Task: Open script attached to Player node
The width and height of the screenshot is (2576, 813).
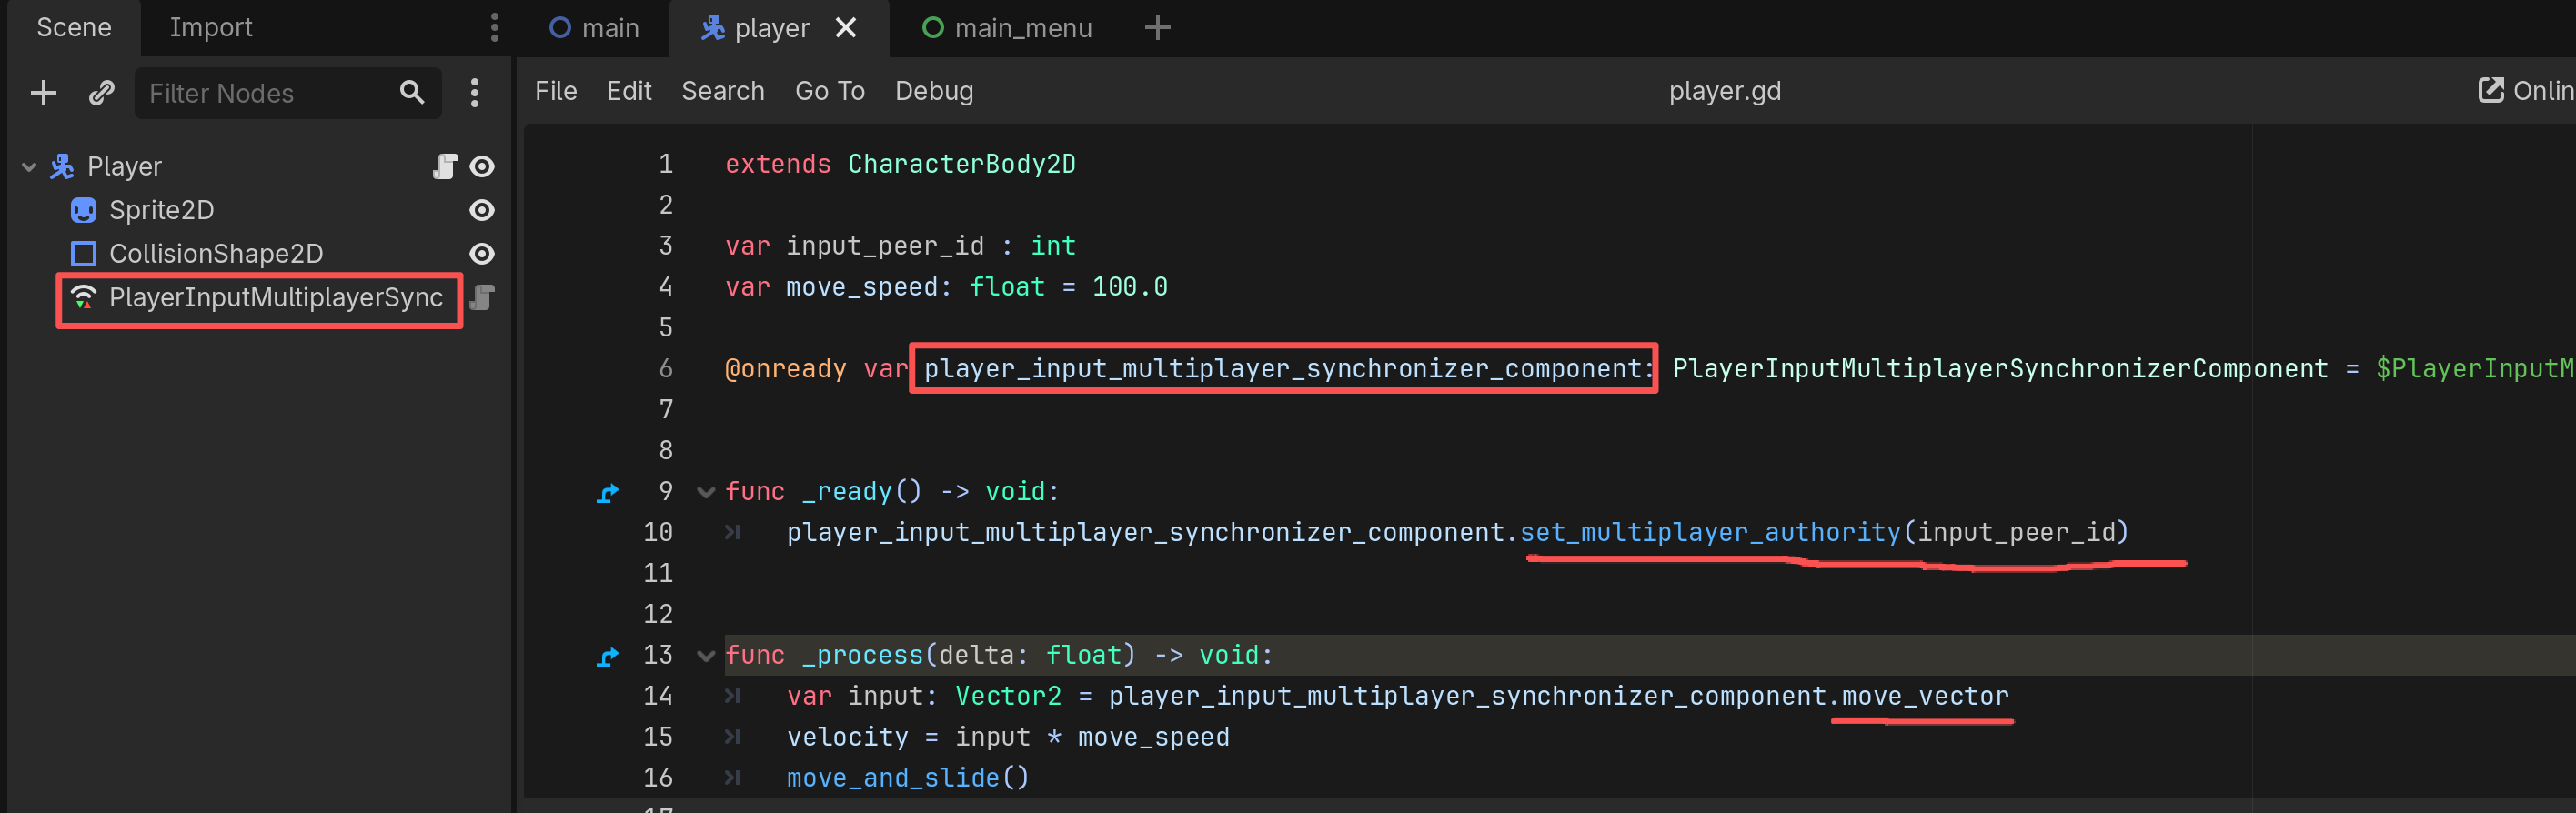Action: pos(445,166)
